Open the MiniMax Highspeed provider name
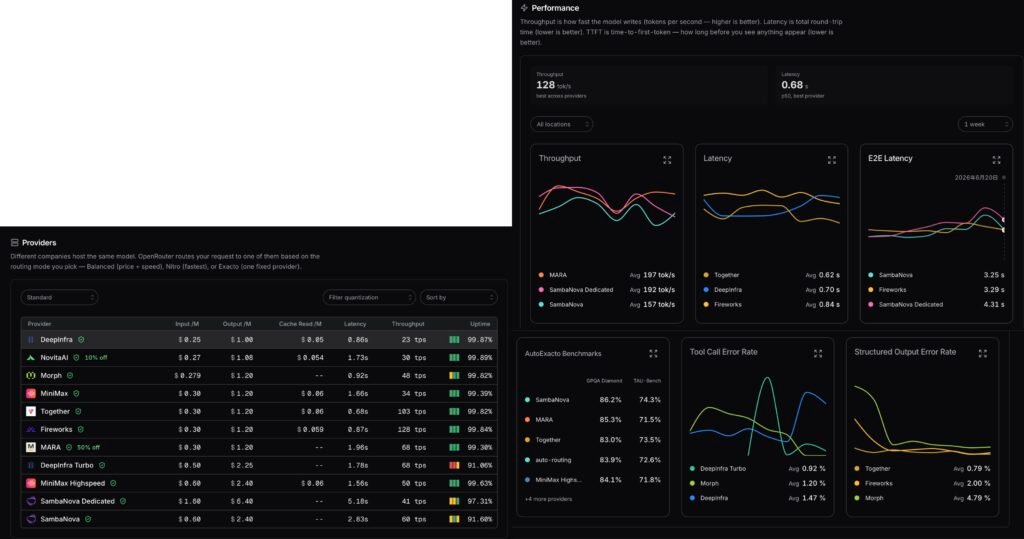 point(72,483)
